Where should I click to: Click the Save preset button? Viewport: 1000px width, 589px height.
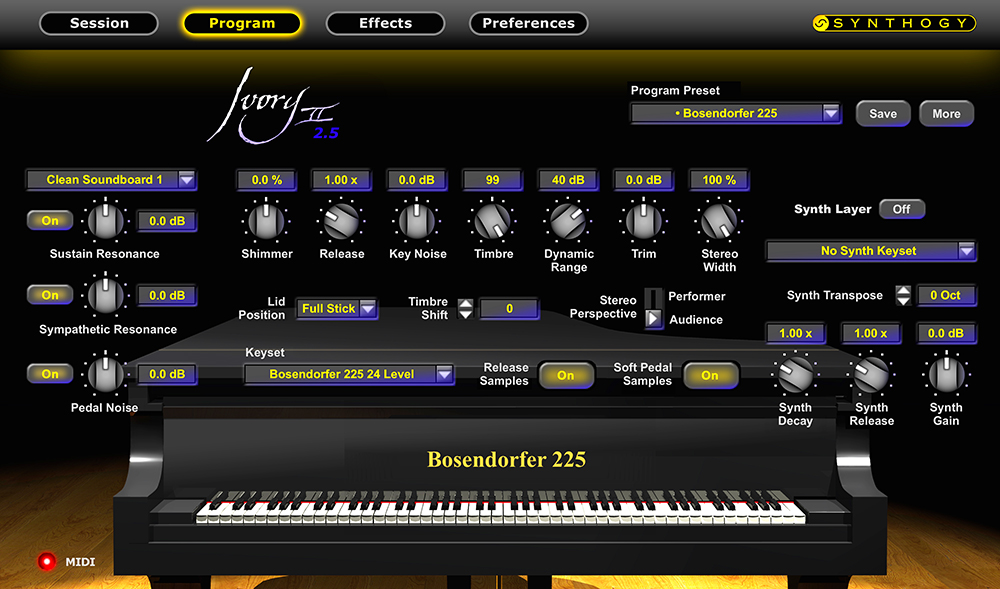coord(882,114)
